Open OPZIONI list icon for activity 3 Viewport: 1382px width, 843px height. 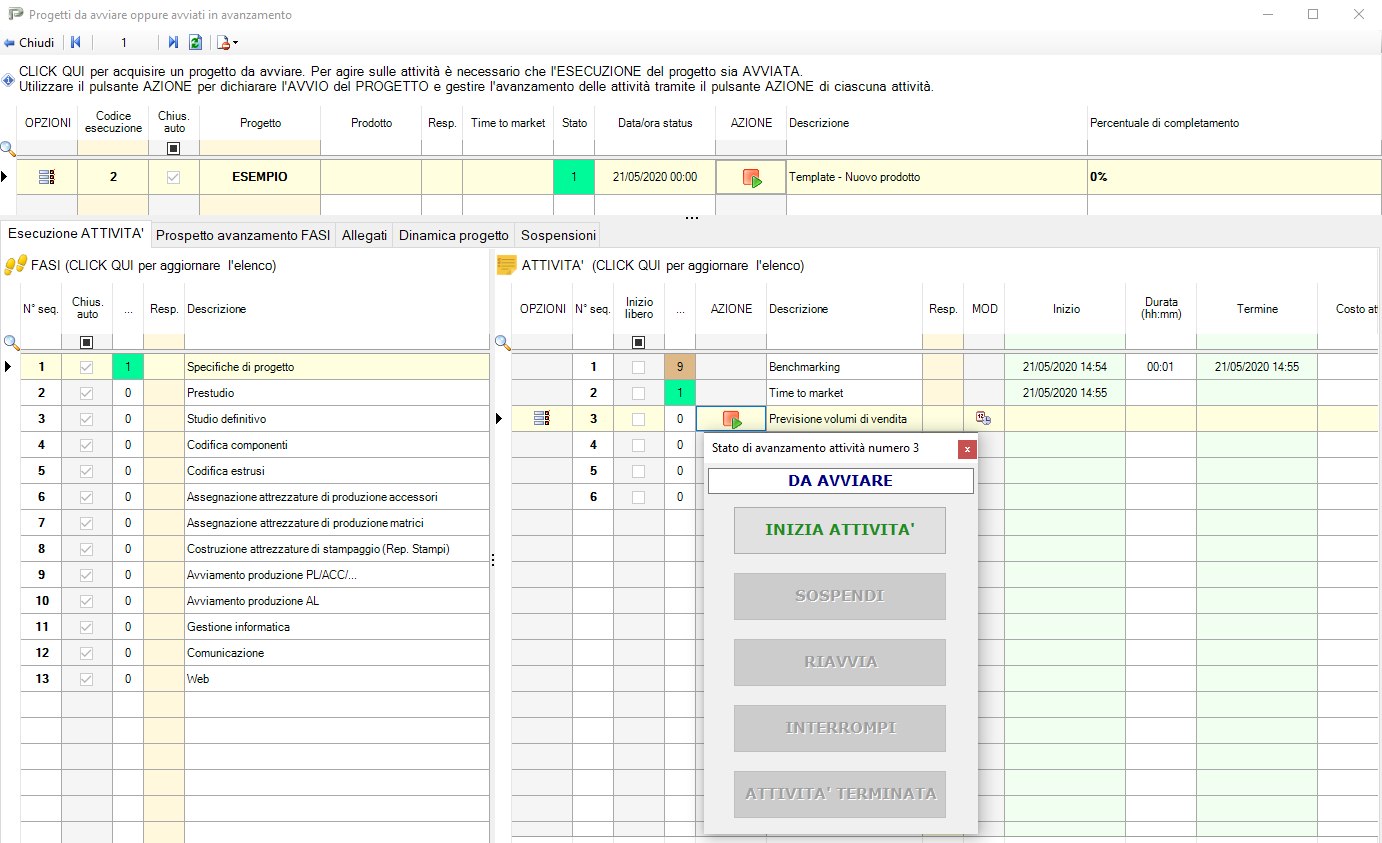click(542, 419)
